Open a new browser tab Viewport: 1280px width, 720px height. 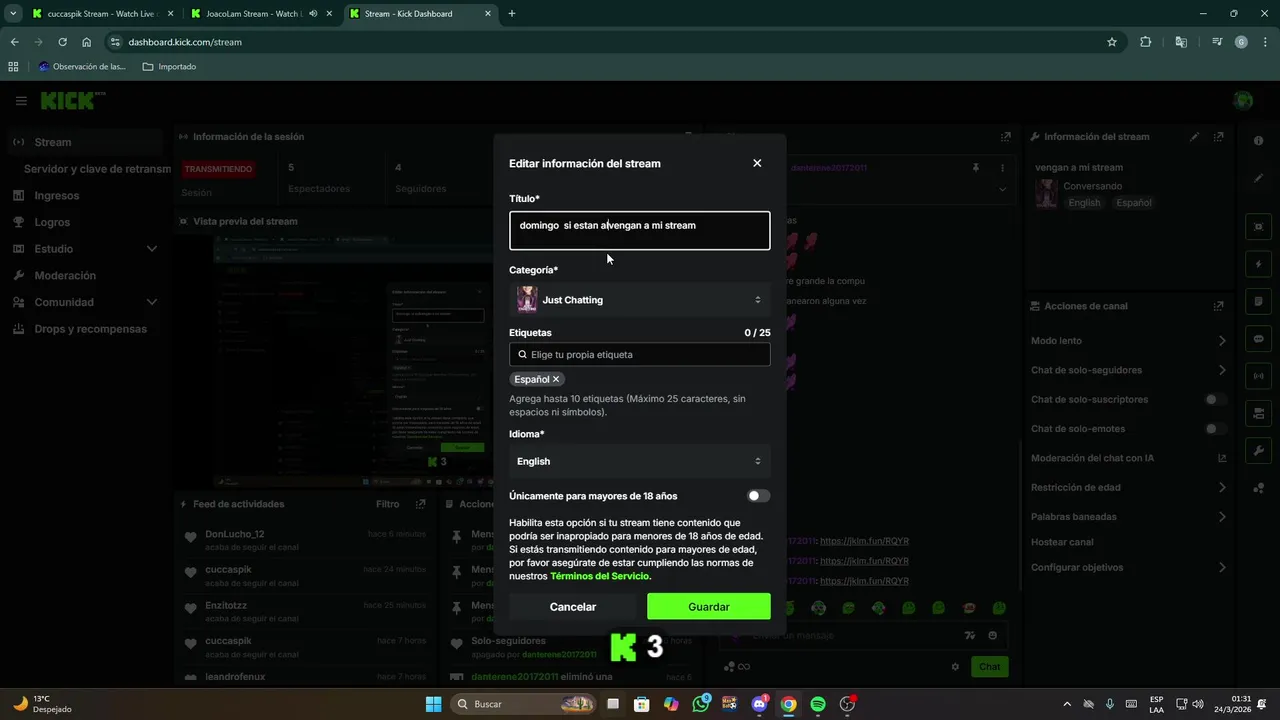click(x=512, y=14)
